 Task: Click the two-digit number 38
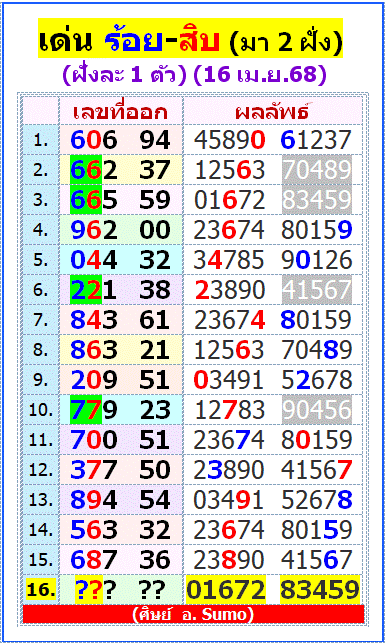[155, 290]
